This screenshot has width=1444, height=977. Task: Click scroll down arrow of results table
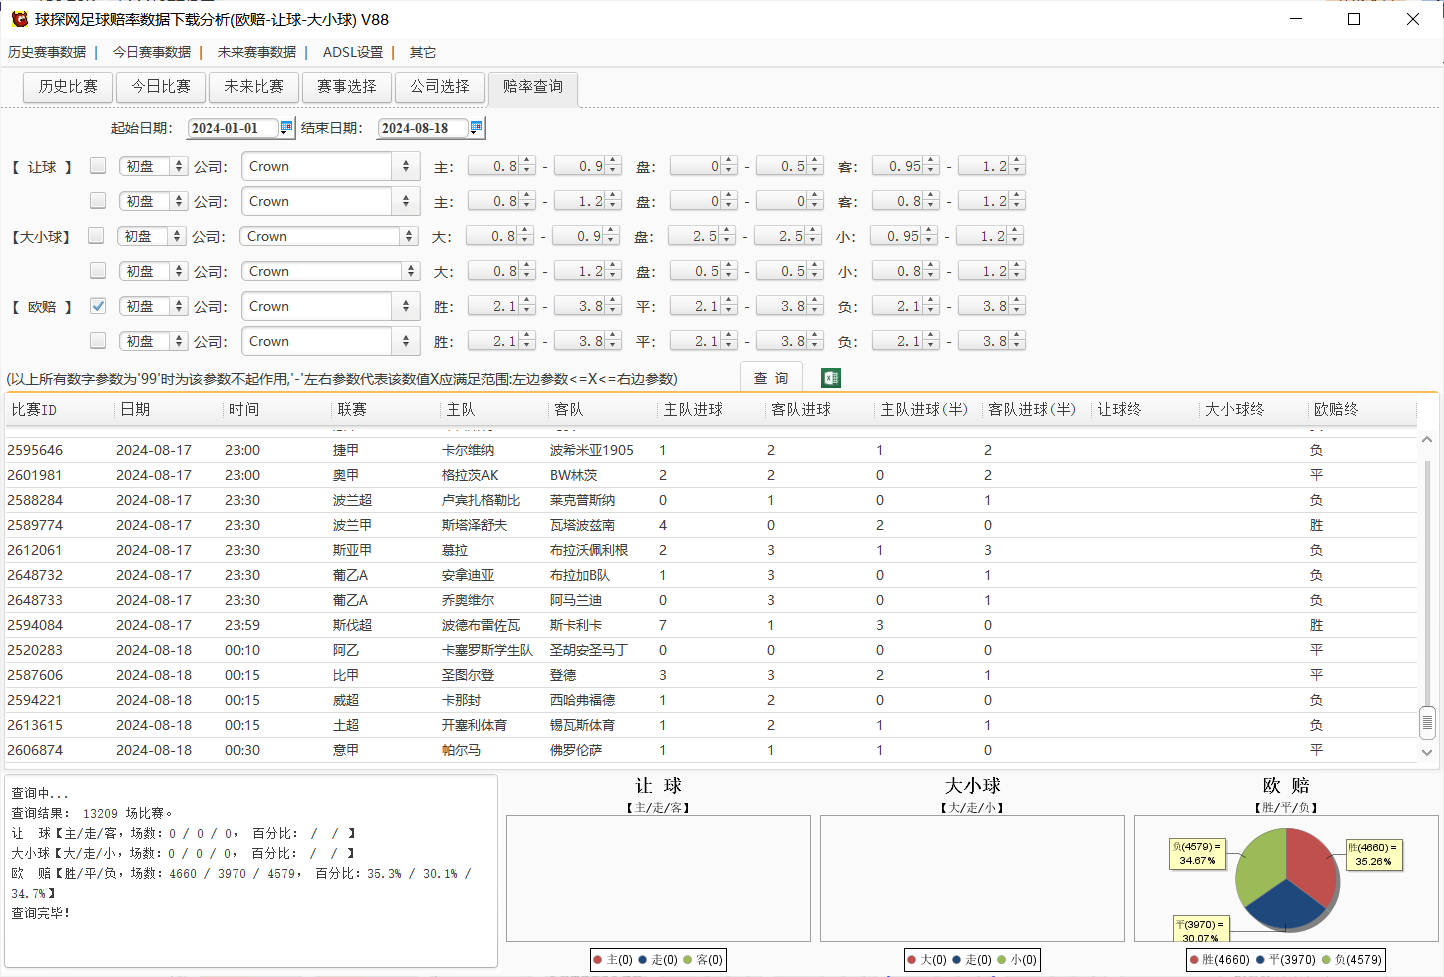(1427, 752)
